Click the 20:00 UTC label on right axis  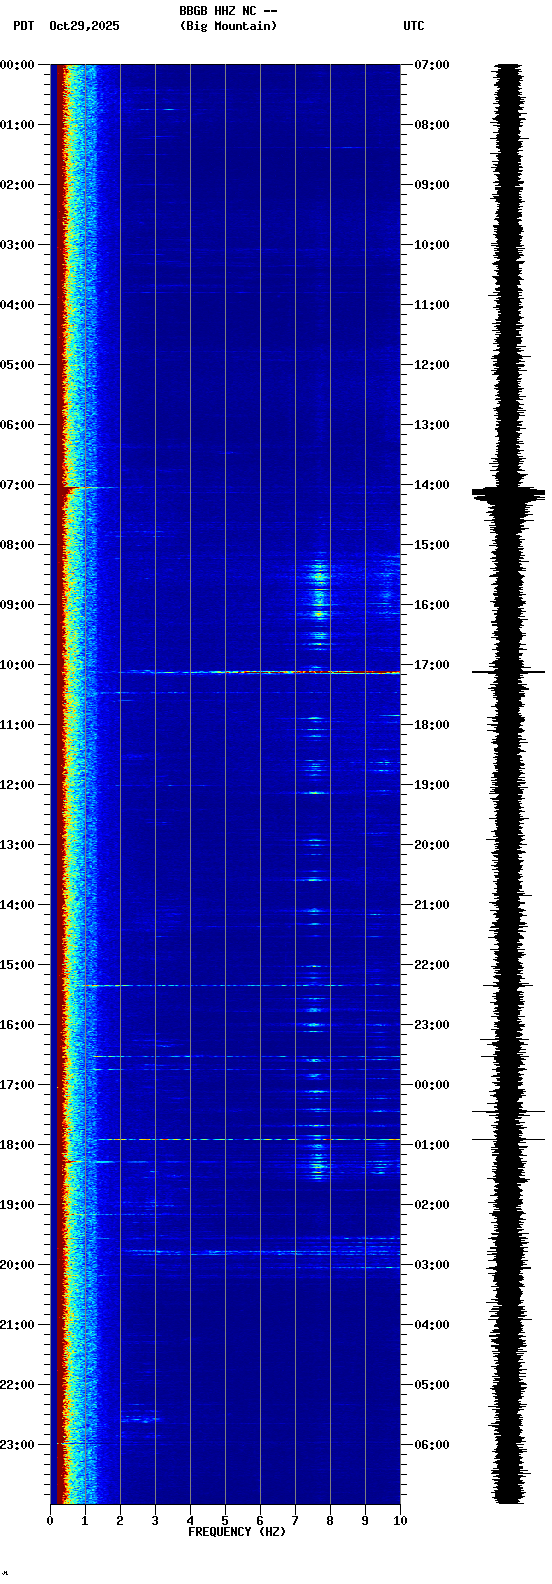[x=432, y=845]
